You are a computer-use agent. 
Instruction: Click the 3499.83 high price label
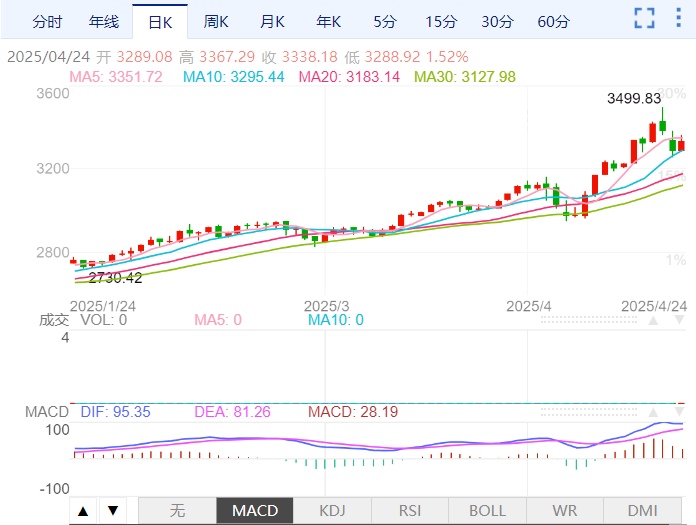634,98
